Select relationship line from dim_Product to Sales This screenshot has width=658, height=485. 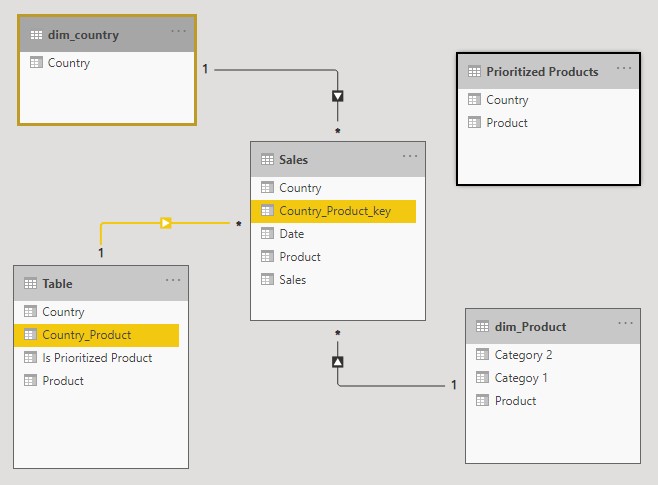point(390,385)
